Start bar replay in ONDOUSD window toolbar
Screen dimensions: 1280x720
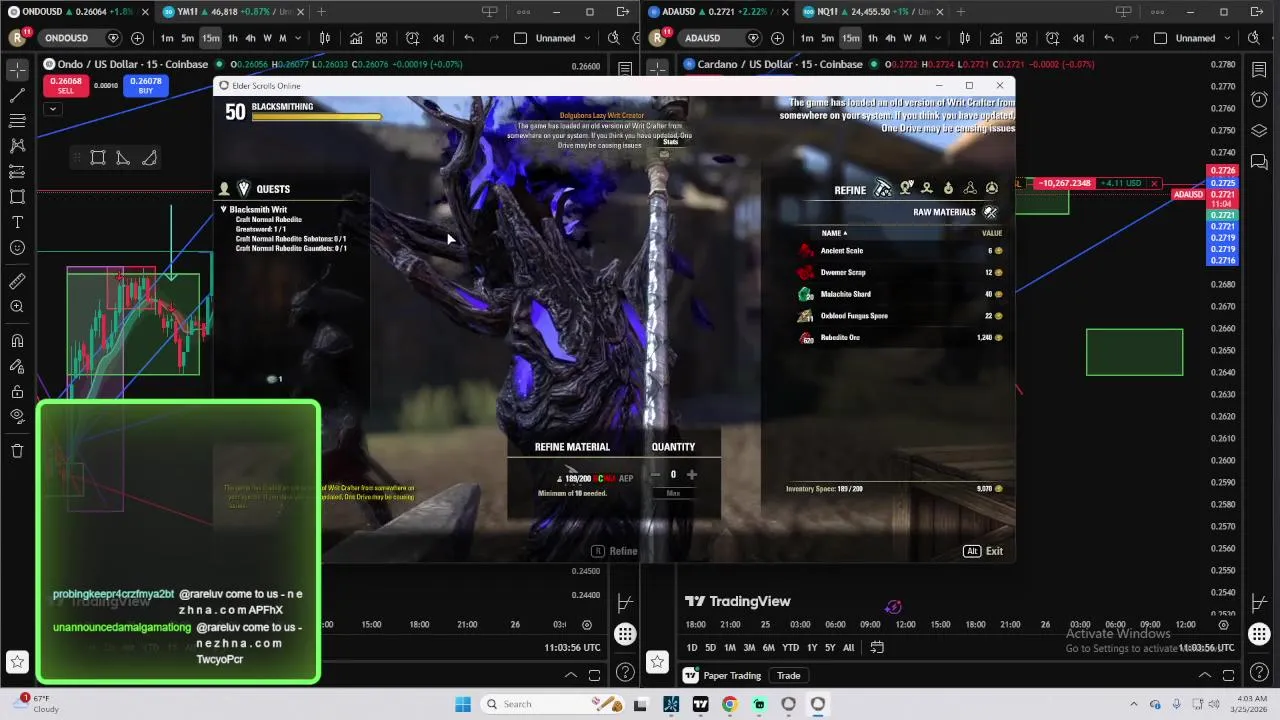(x=438, y=38)
